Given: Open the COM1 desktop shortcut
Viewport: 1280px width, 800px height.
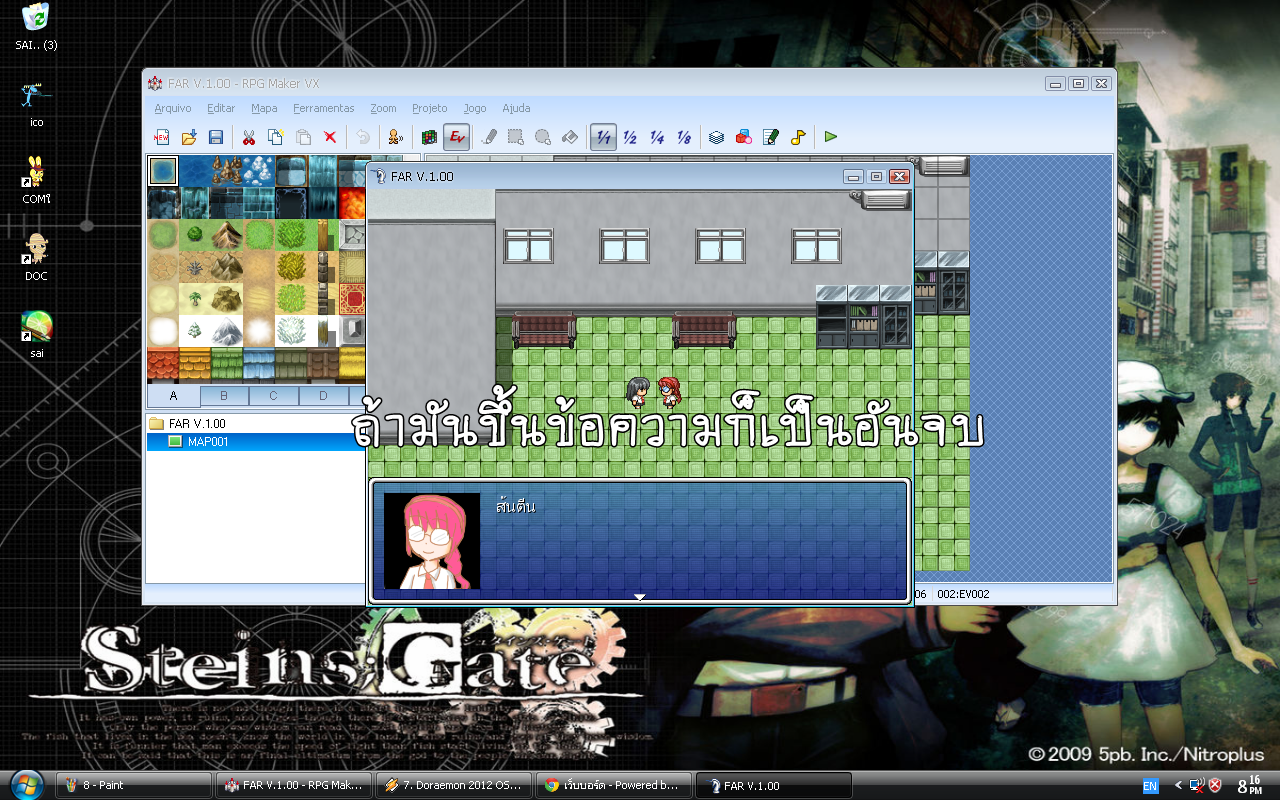Looking at the screenshot, I should point(37,181).
